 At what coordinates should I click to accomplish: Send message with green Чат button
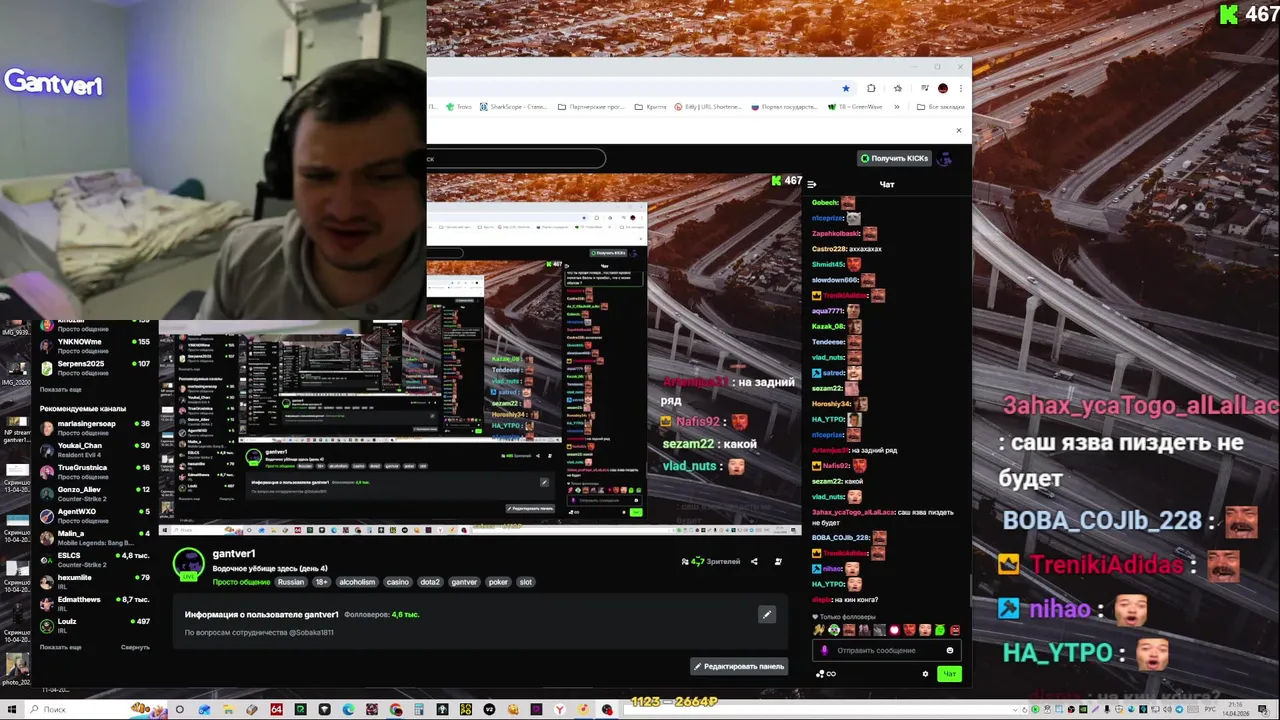[x=949, y=674]
